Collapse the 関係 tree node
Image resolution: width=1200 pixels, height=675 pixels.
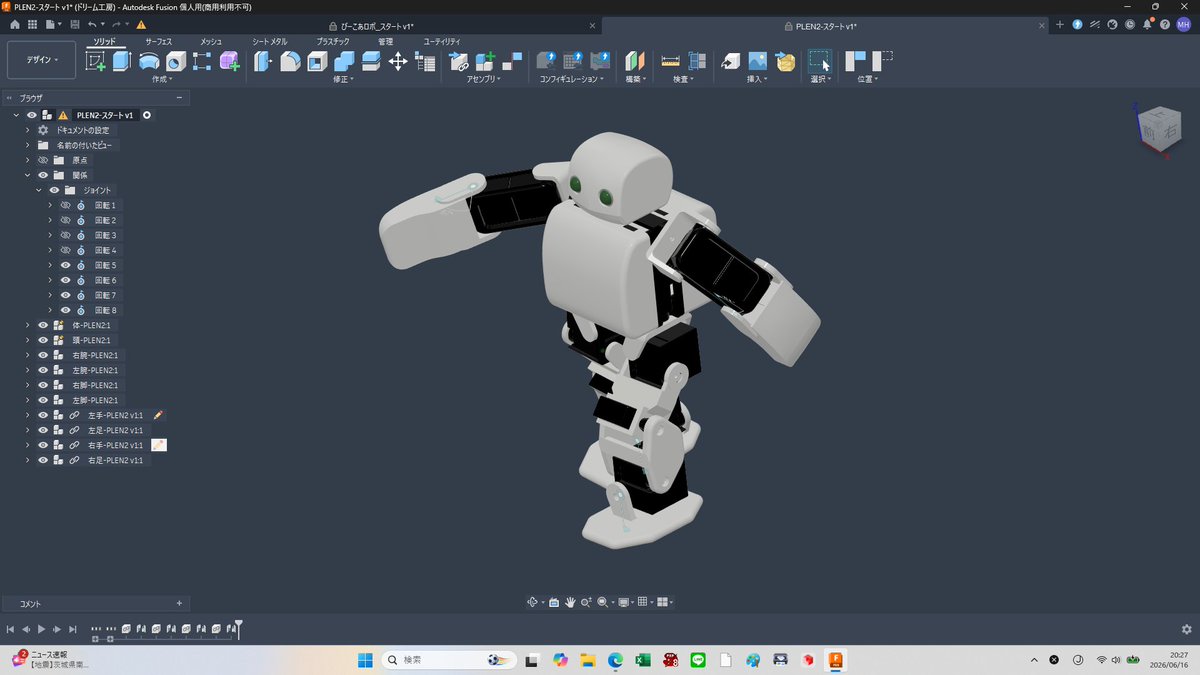point(28,175)
